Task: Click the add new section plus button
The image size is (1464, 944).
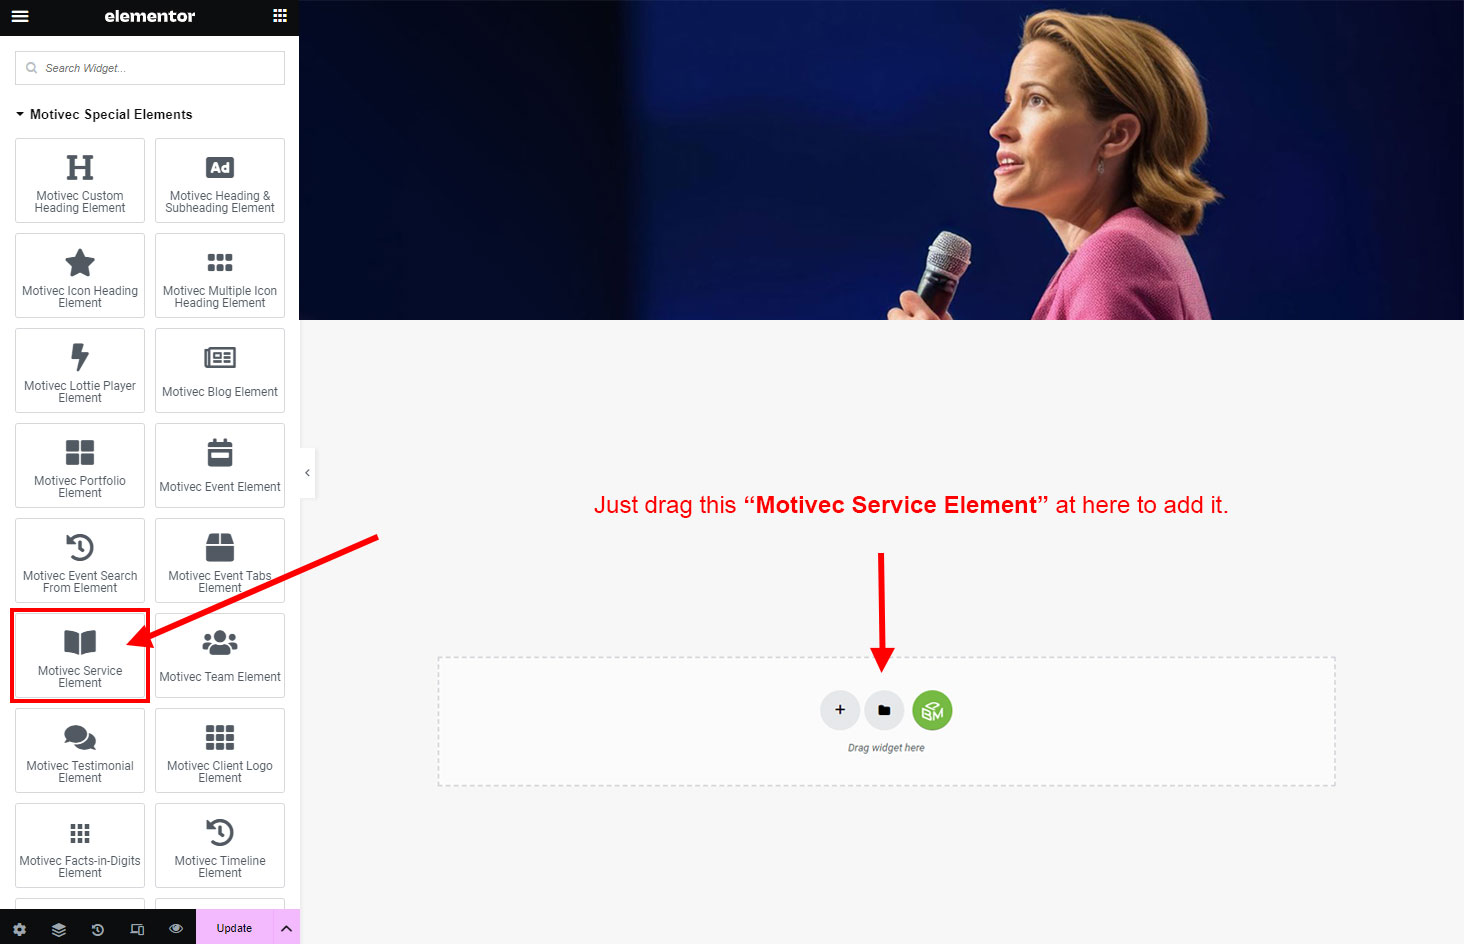Action: (840, 710)
